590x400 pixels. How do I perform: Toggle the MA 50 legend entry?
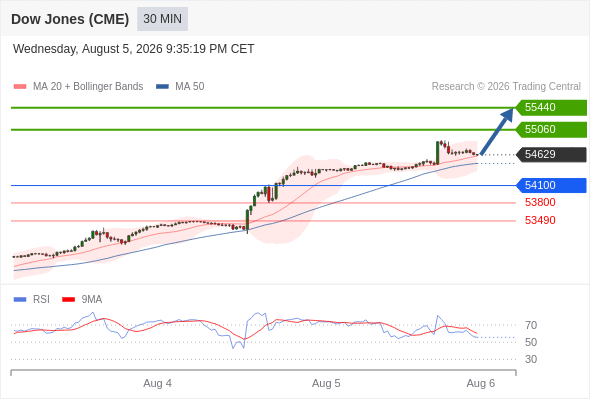pos(180,87)
